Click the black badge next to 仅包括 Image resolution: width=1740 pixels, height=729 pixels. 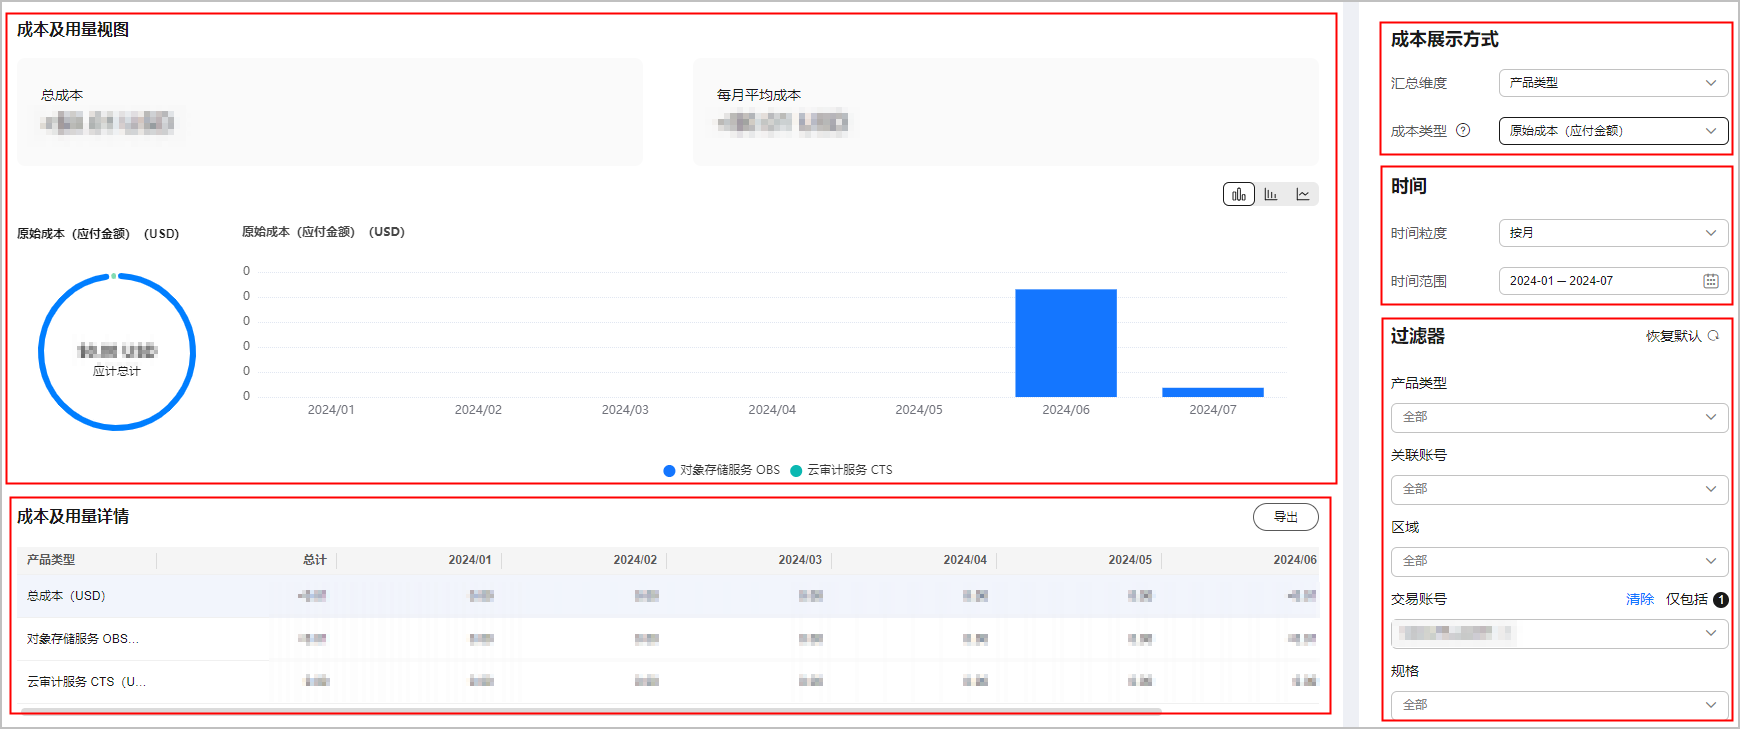(x=1720, y=599)
